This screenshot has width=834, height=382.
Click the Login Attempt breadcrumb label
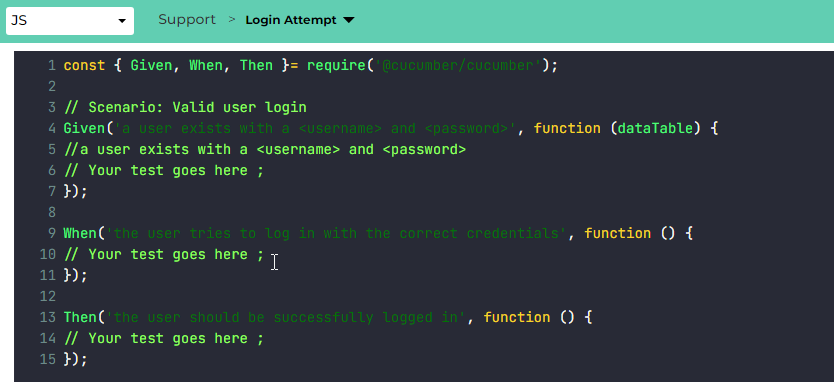pos(290,20)
